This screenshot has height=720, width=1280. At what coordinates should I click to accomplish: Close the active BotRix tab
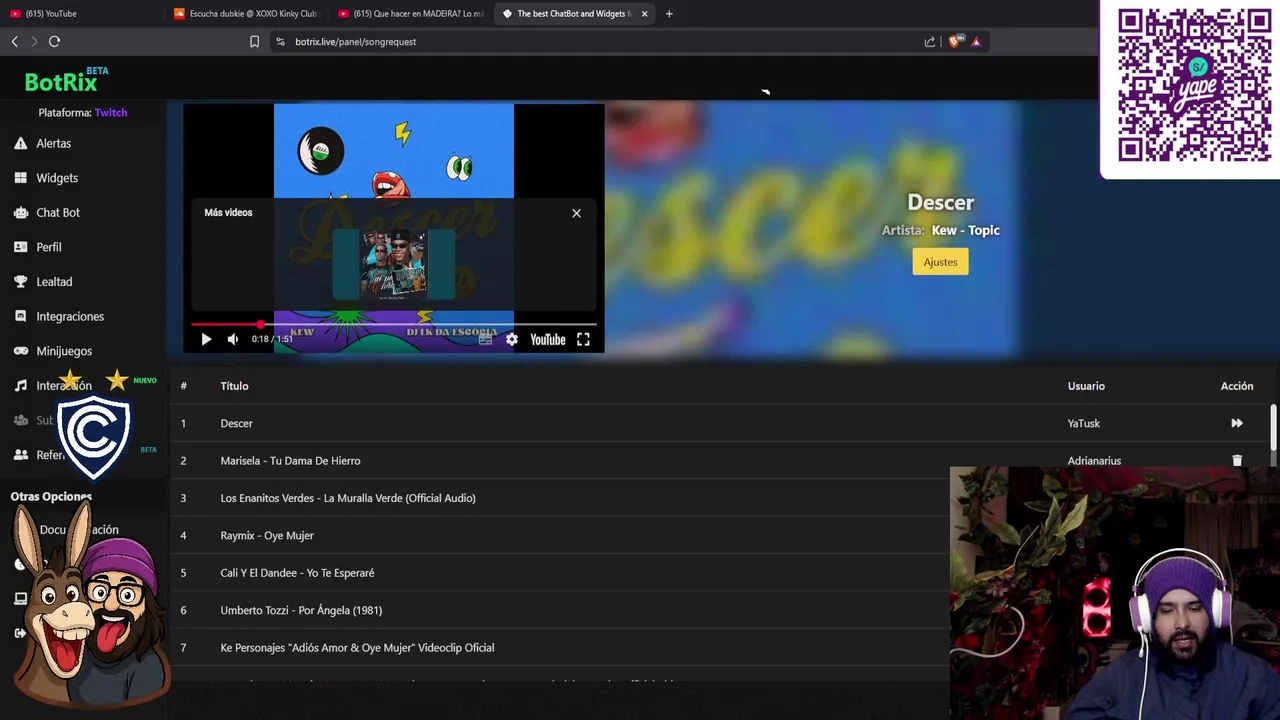coord(644,14)
